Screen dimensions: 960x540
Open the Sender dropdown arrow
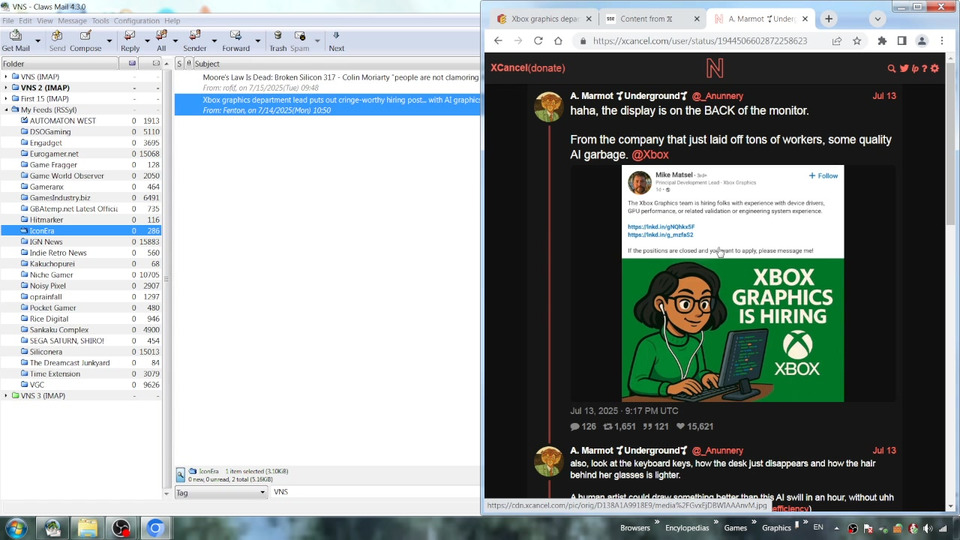click(x=214, y=41)
